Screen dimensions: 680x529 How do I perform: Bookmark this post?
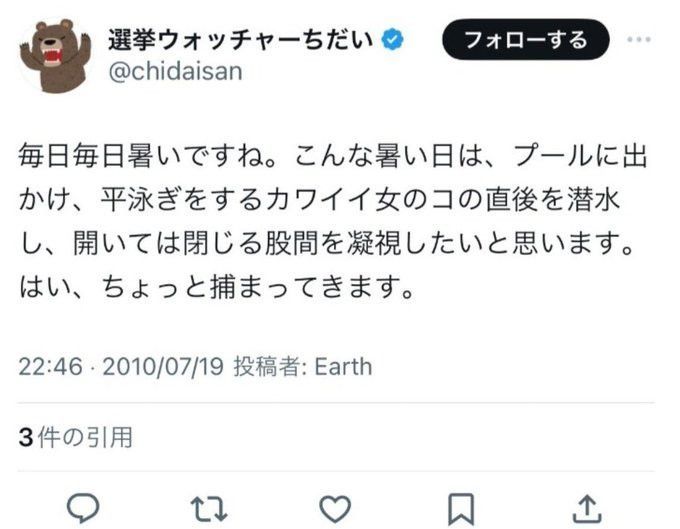tap(463, 507)
